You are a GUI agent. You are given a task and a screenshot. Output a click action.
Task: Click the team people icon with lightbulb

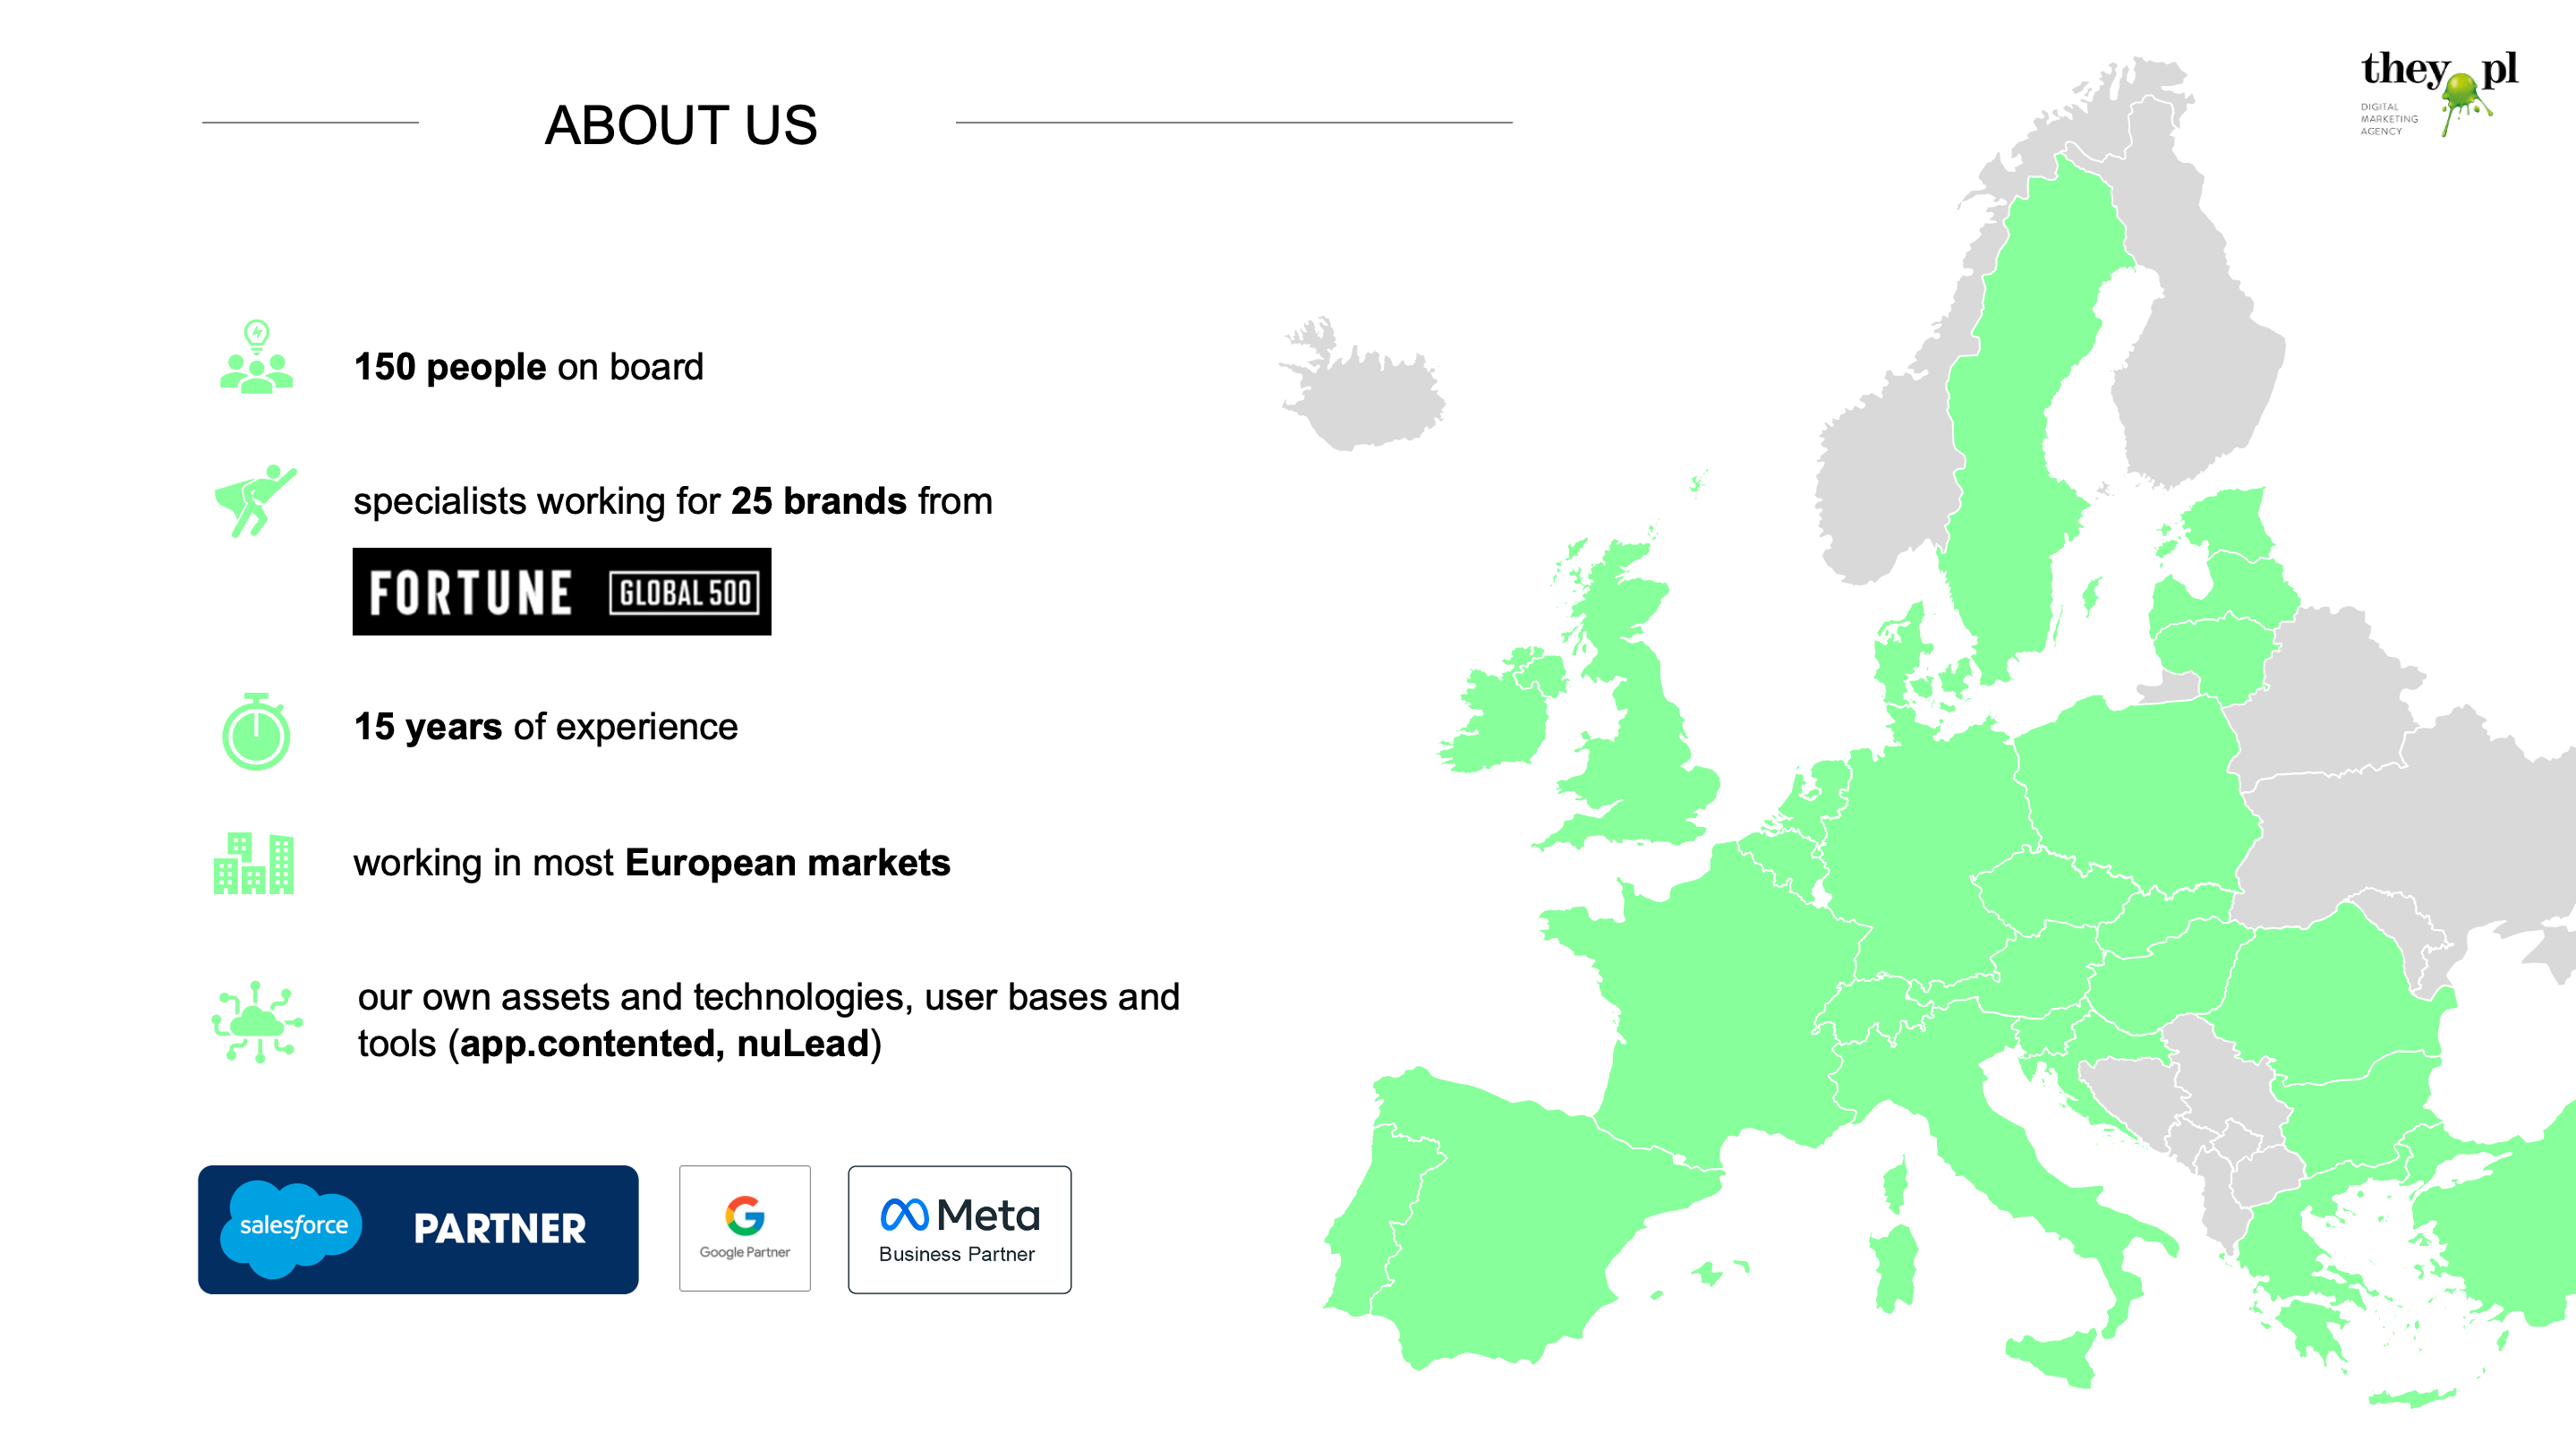(256, 357)
